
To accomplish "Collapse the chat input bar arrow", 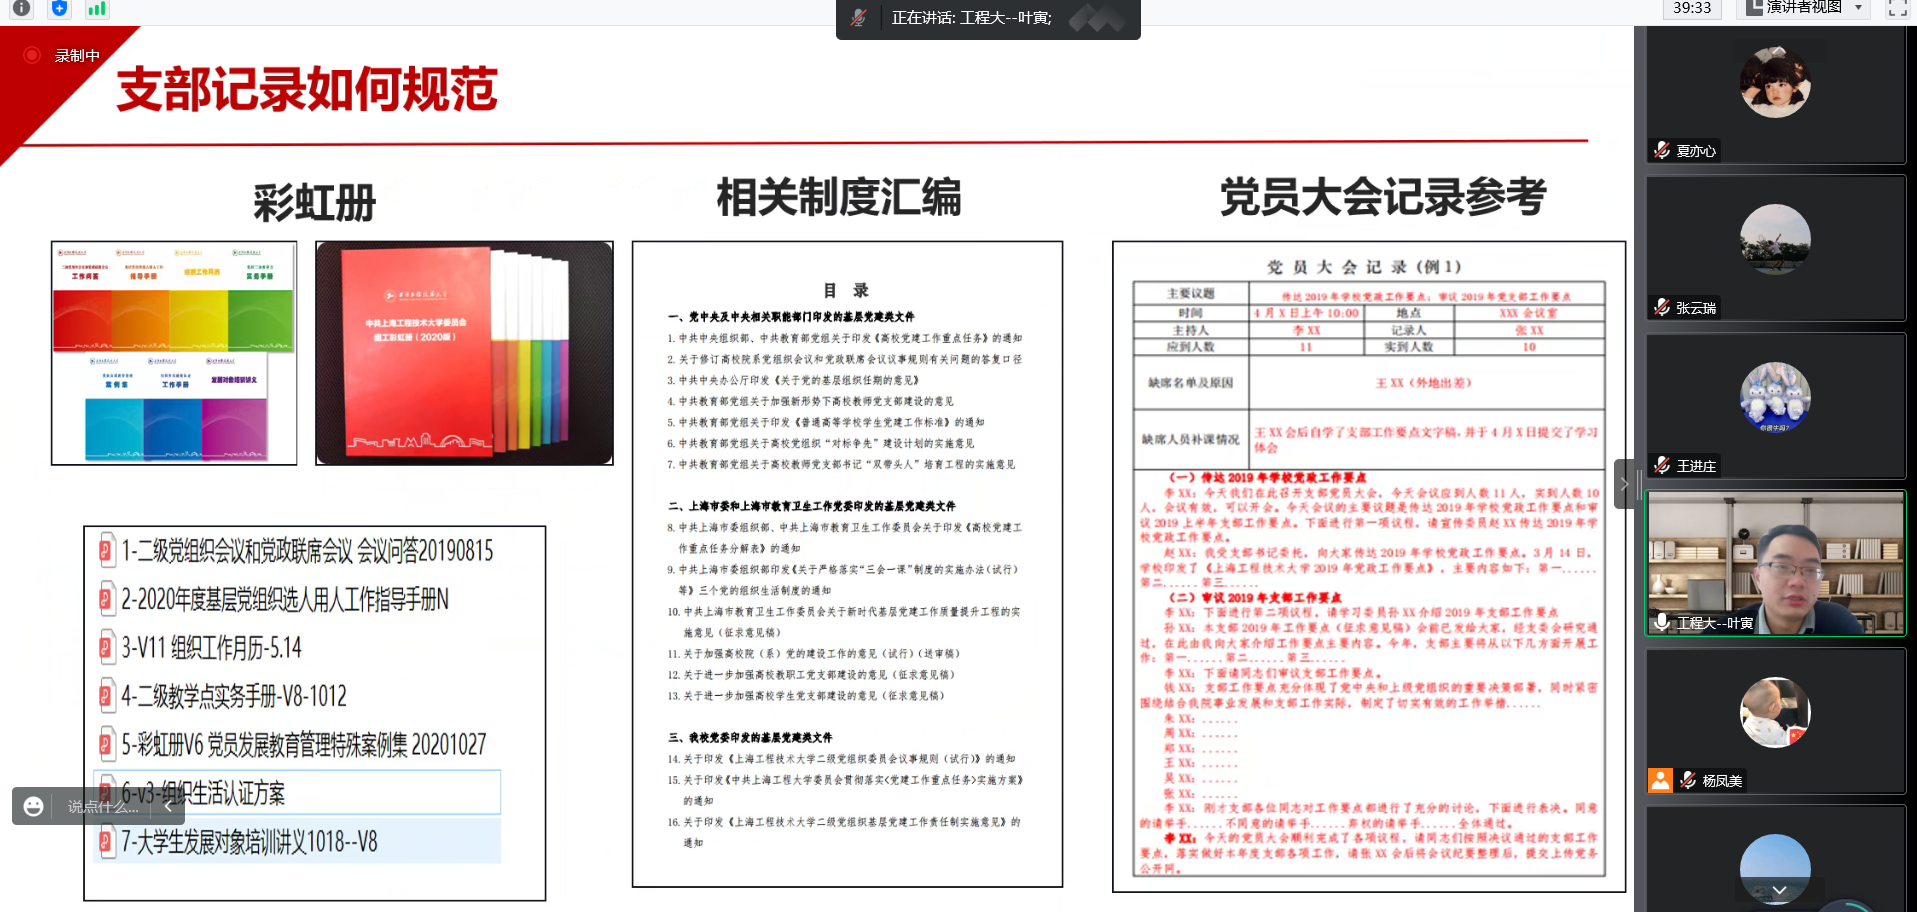I will click(x=167, y=806).
